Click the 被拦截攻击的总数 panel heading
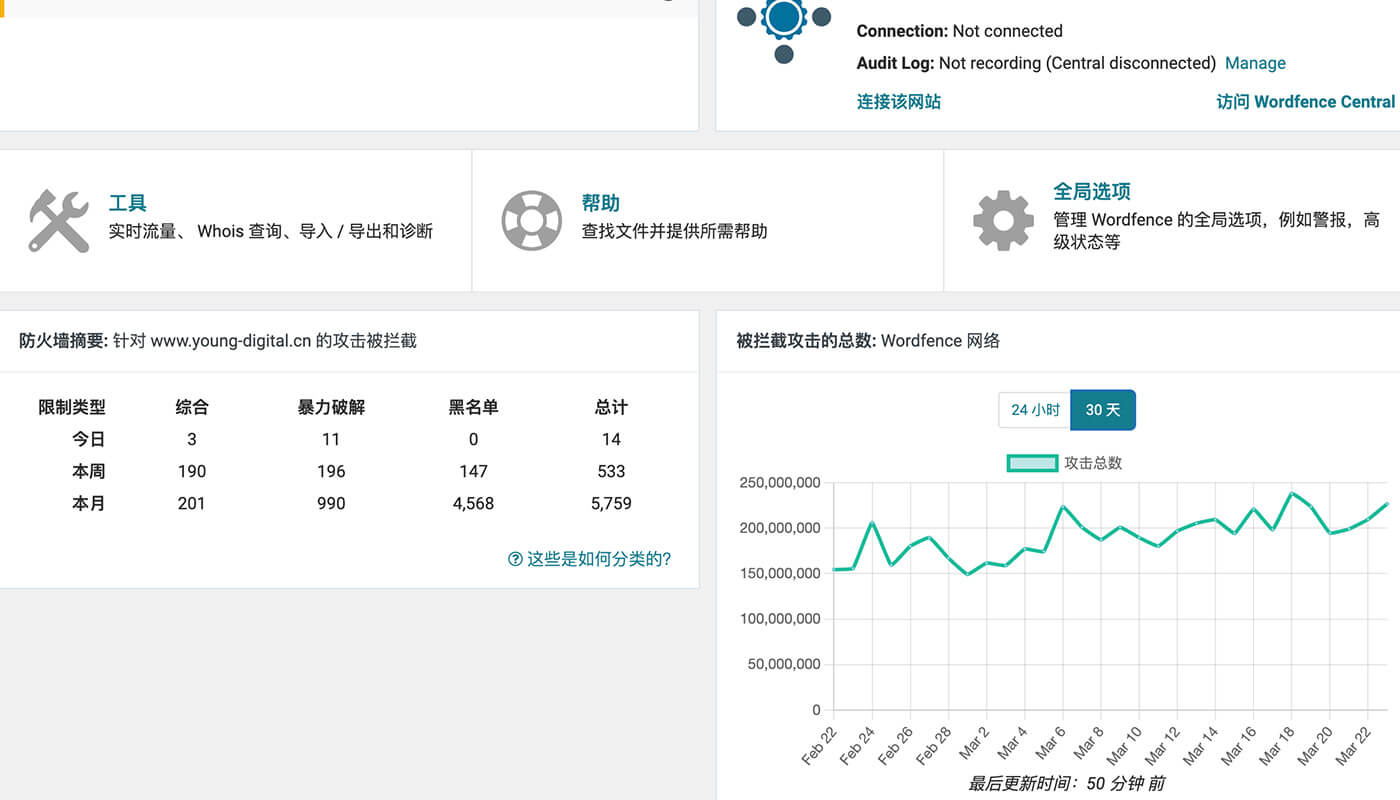This screenshot has height=800, width=1400. (x=868, y=341)
